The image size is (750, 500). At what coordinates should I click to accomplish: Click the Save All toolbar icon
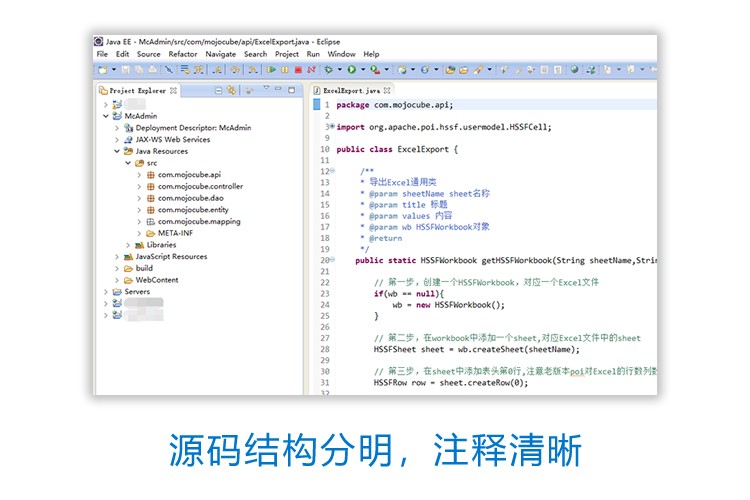[139, 70]
